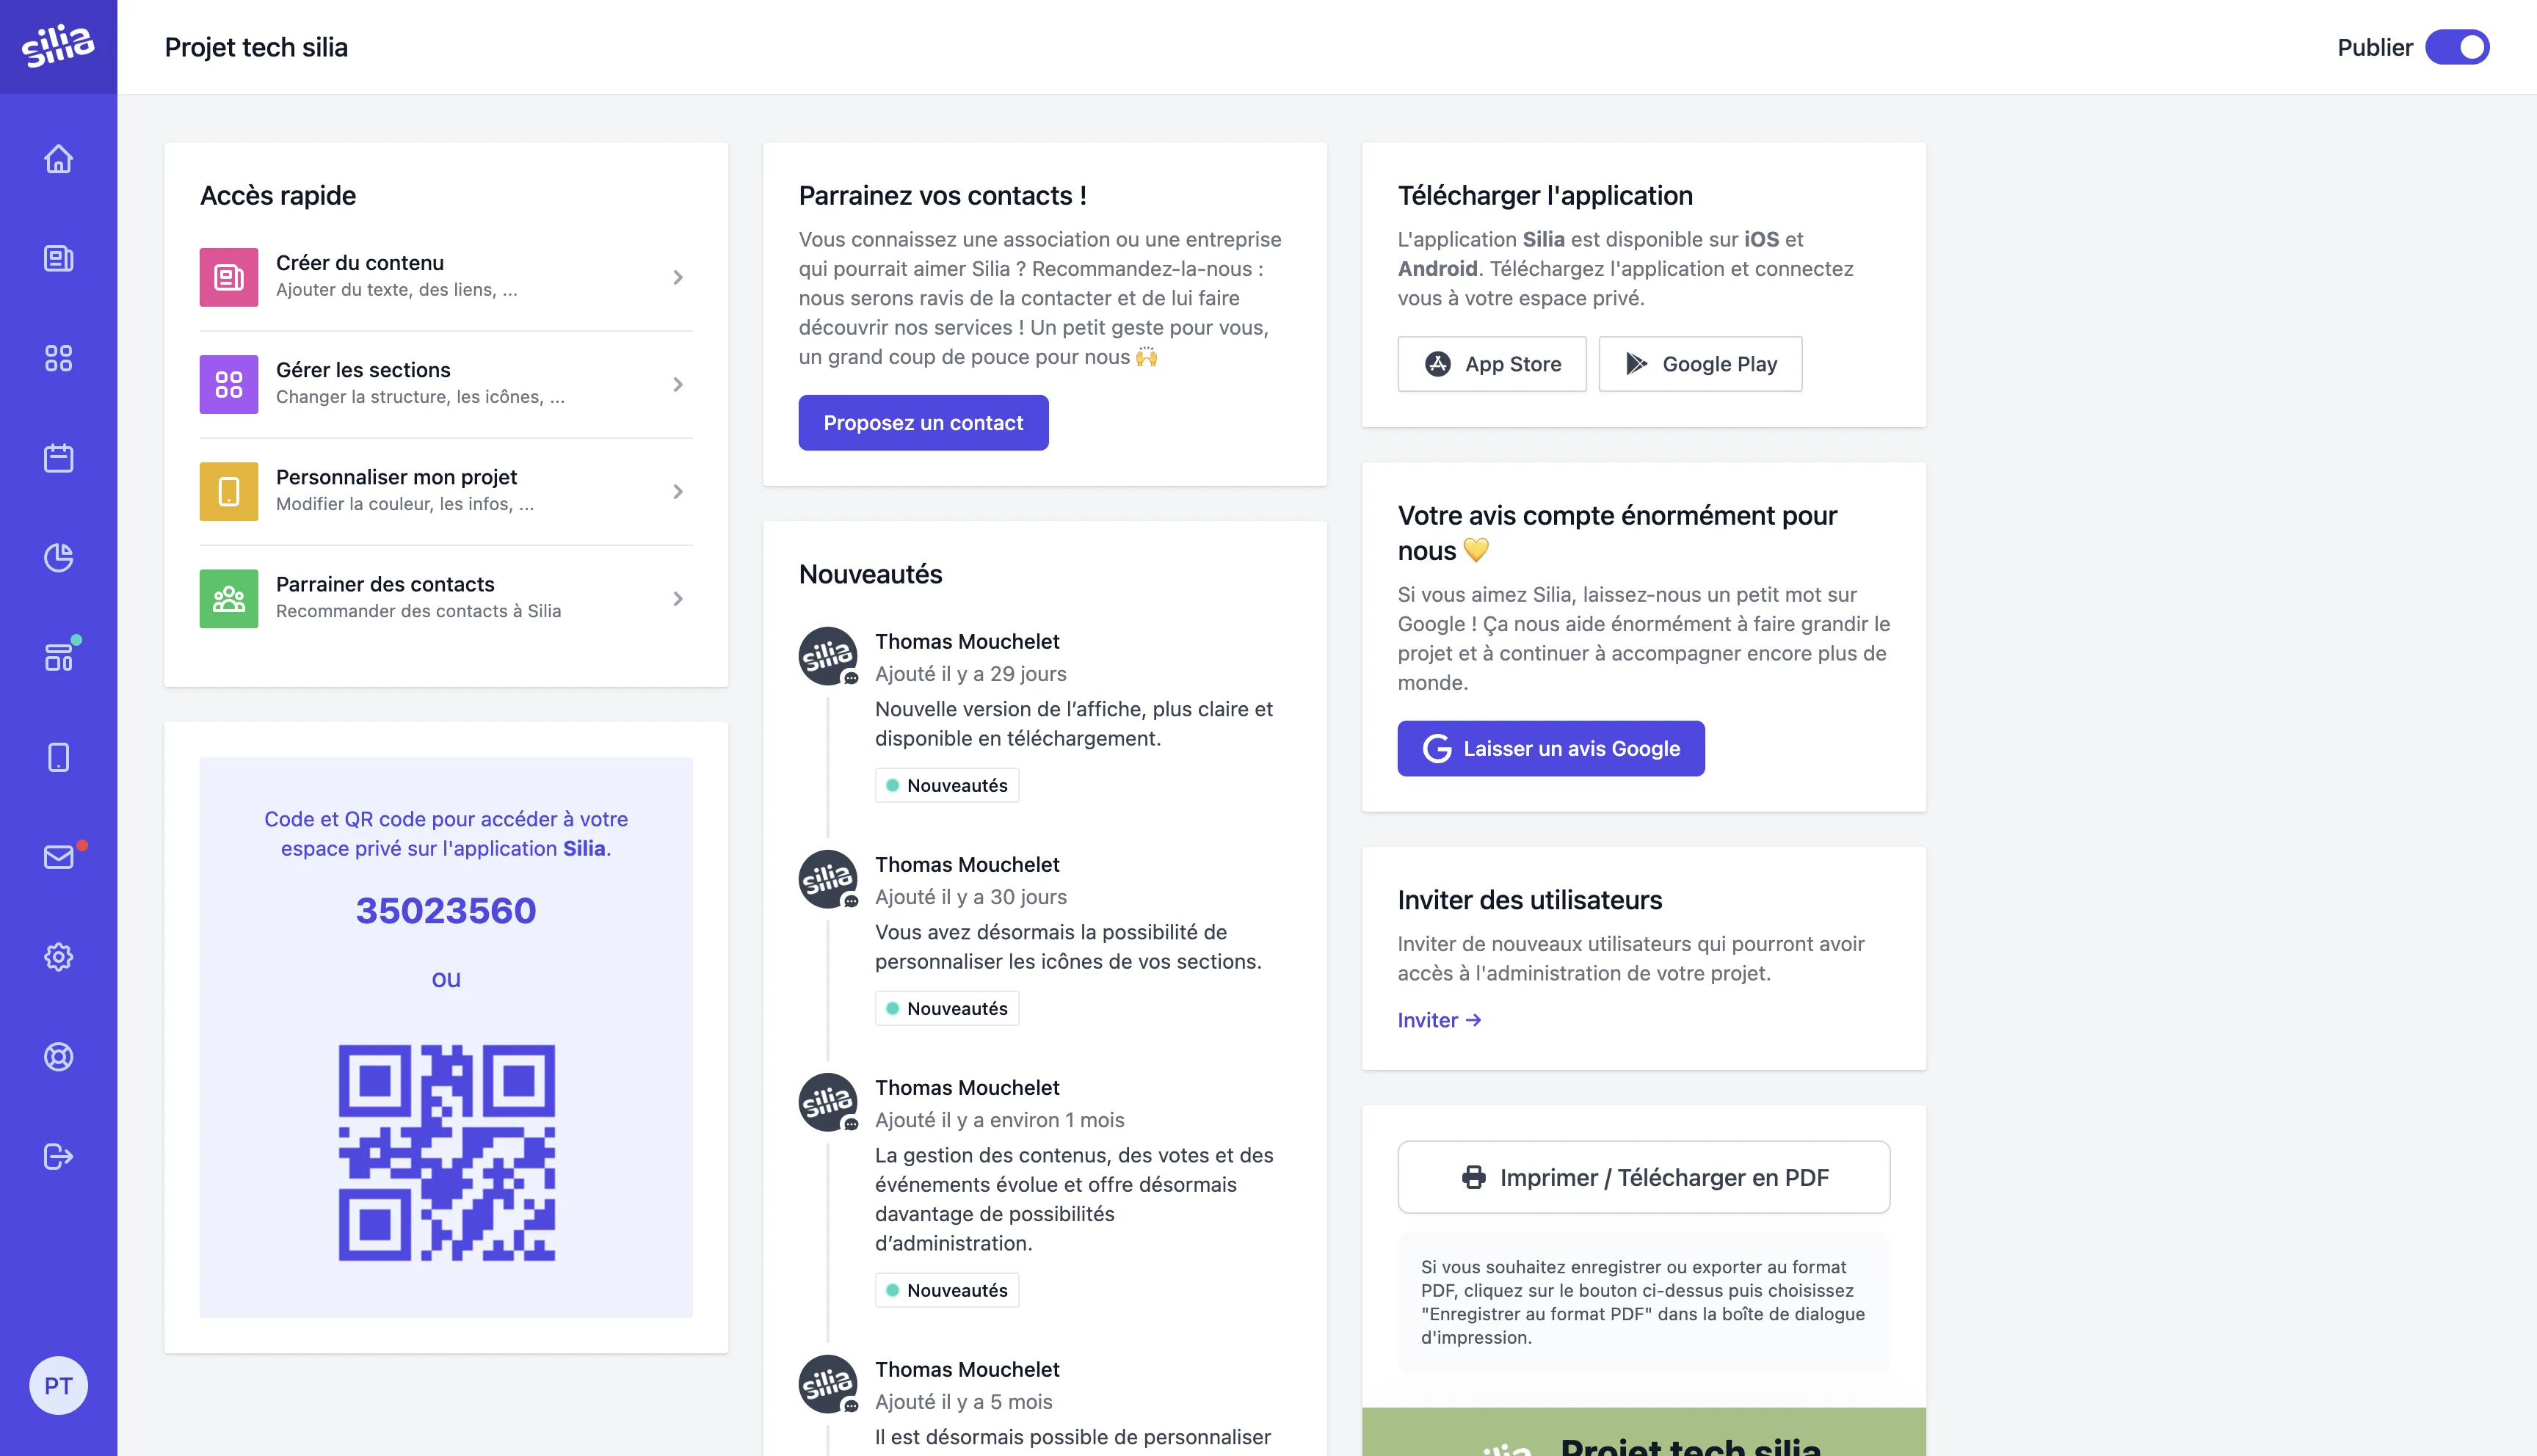Click the QR code image

coord(446,1152)
